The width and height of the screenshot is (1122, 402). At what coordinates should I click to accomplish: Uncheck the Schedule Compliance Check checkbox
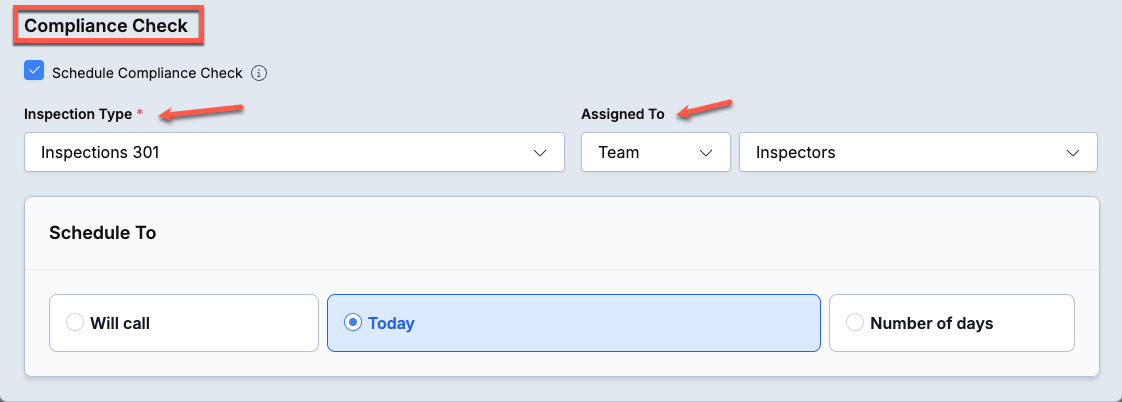pyautogui.click(x=34, y=71)
